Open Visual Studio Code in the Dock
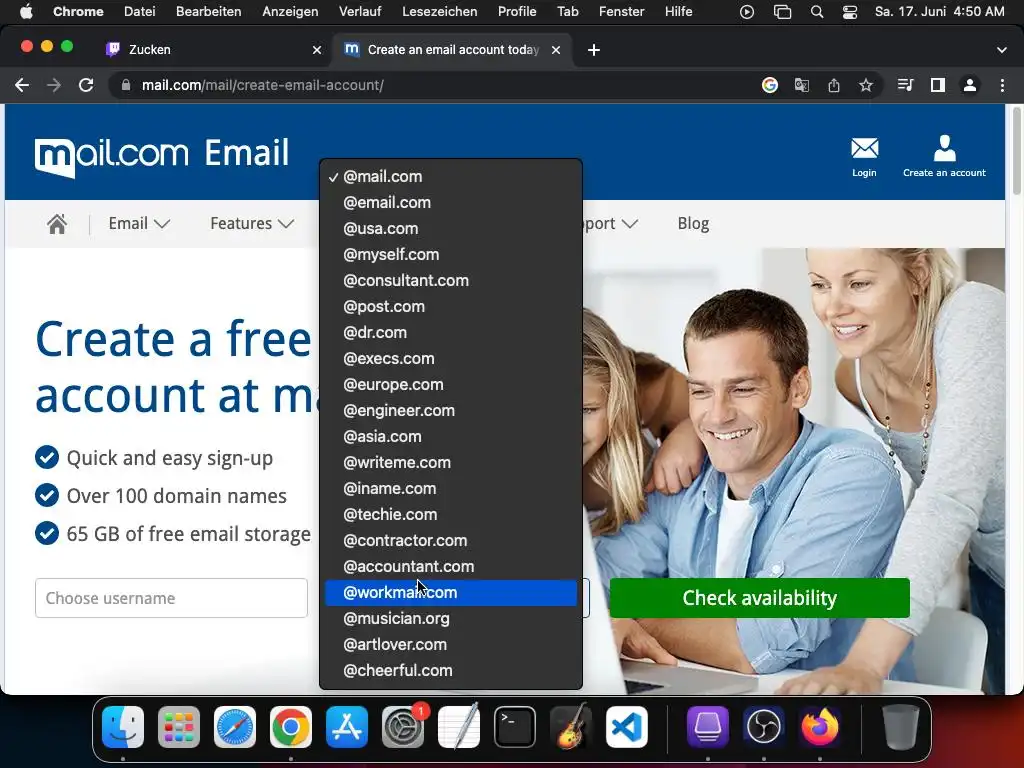The image size is (1024, 768). (626, 727)
